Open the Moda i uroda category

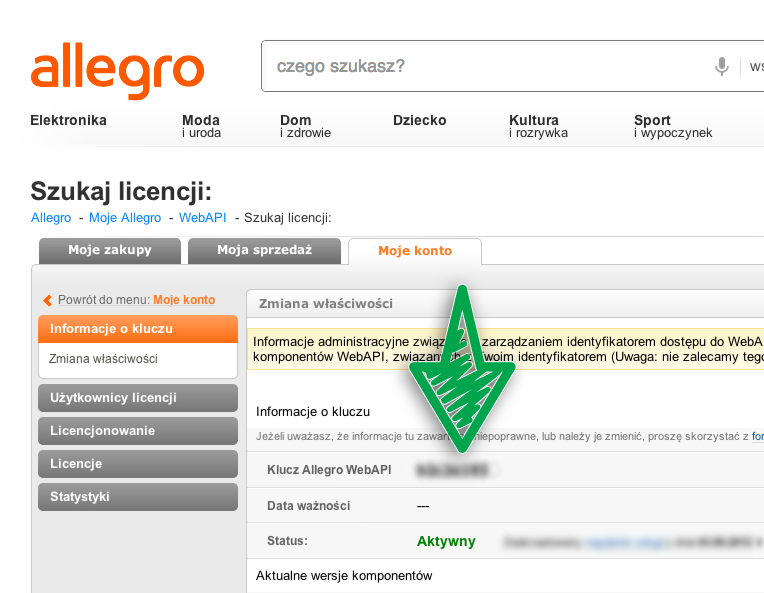(201, 126)
